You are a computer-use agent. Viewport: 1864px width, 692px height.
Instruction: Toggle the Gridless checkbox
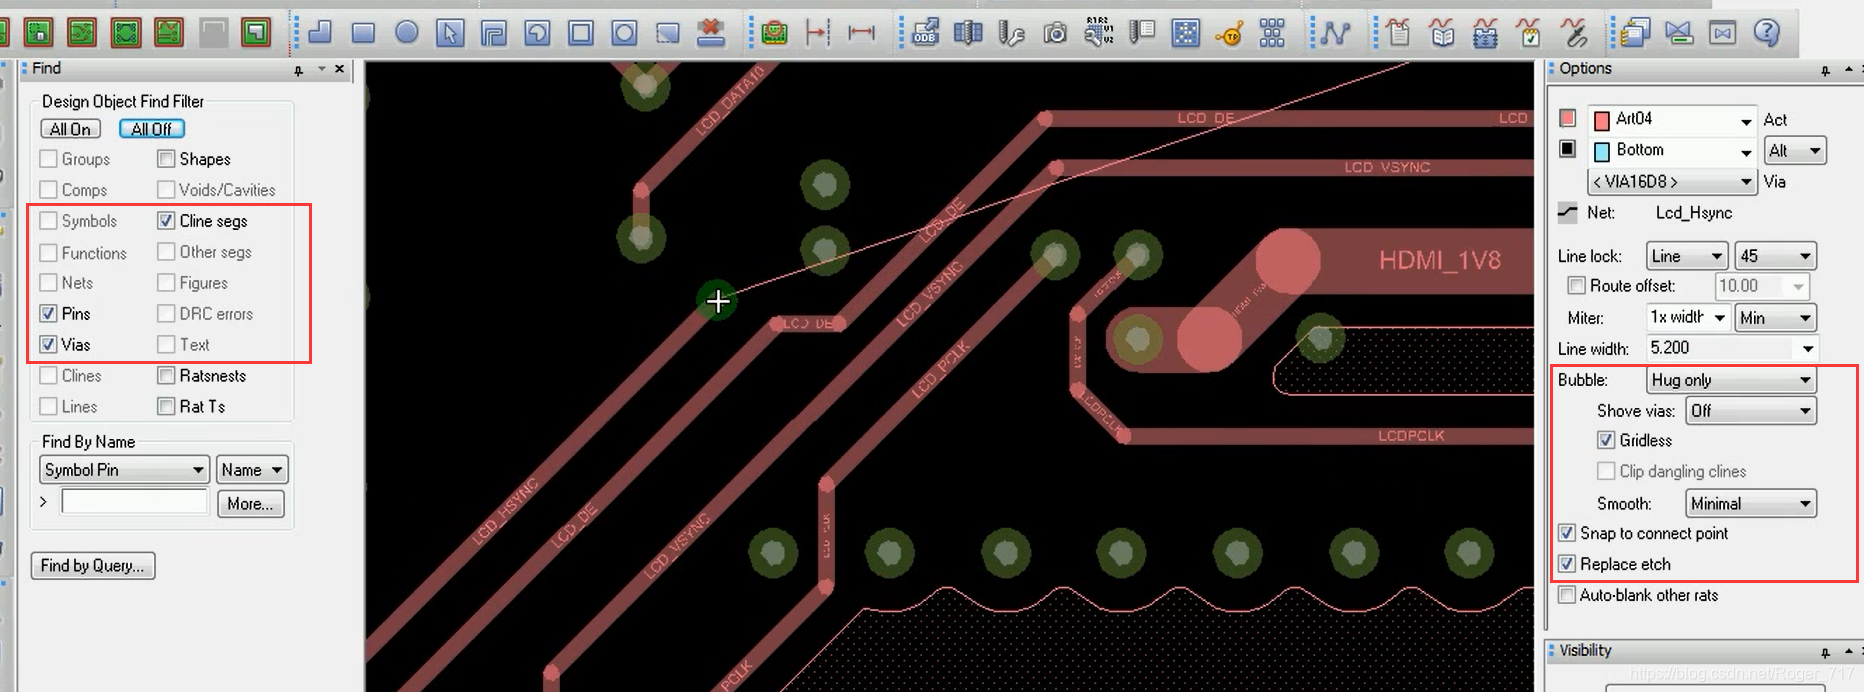(1606, 440)
